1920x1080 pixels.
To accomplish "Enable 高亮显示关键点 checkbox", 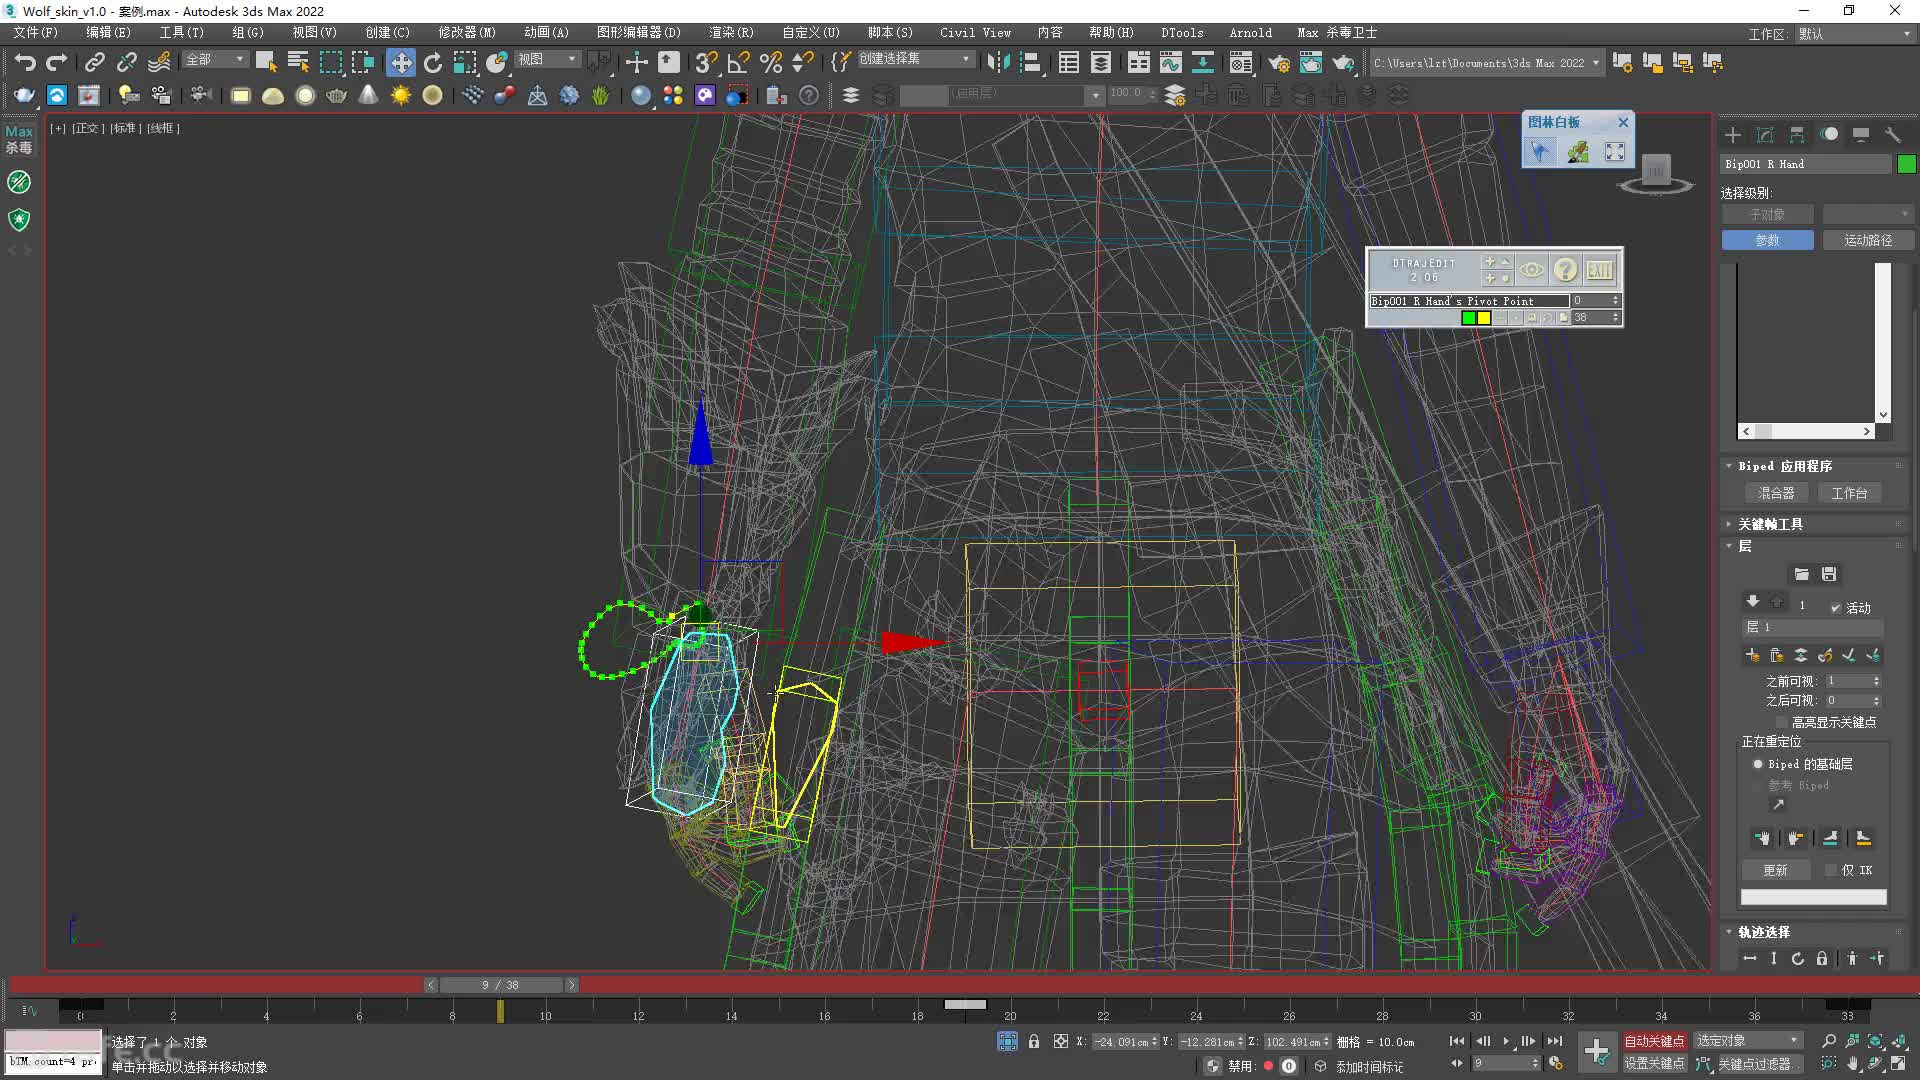I will click(1781, 722).
